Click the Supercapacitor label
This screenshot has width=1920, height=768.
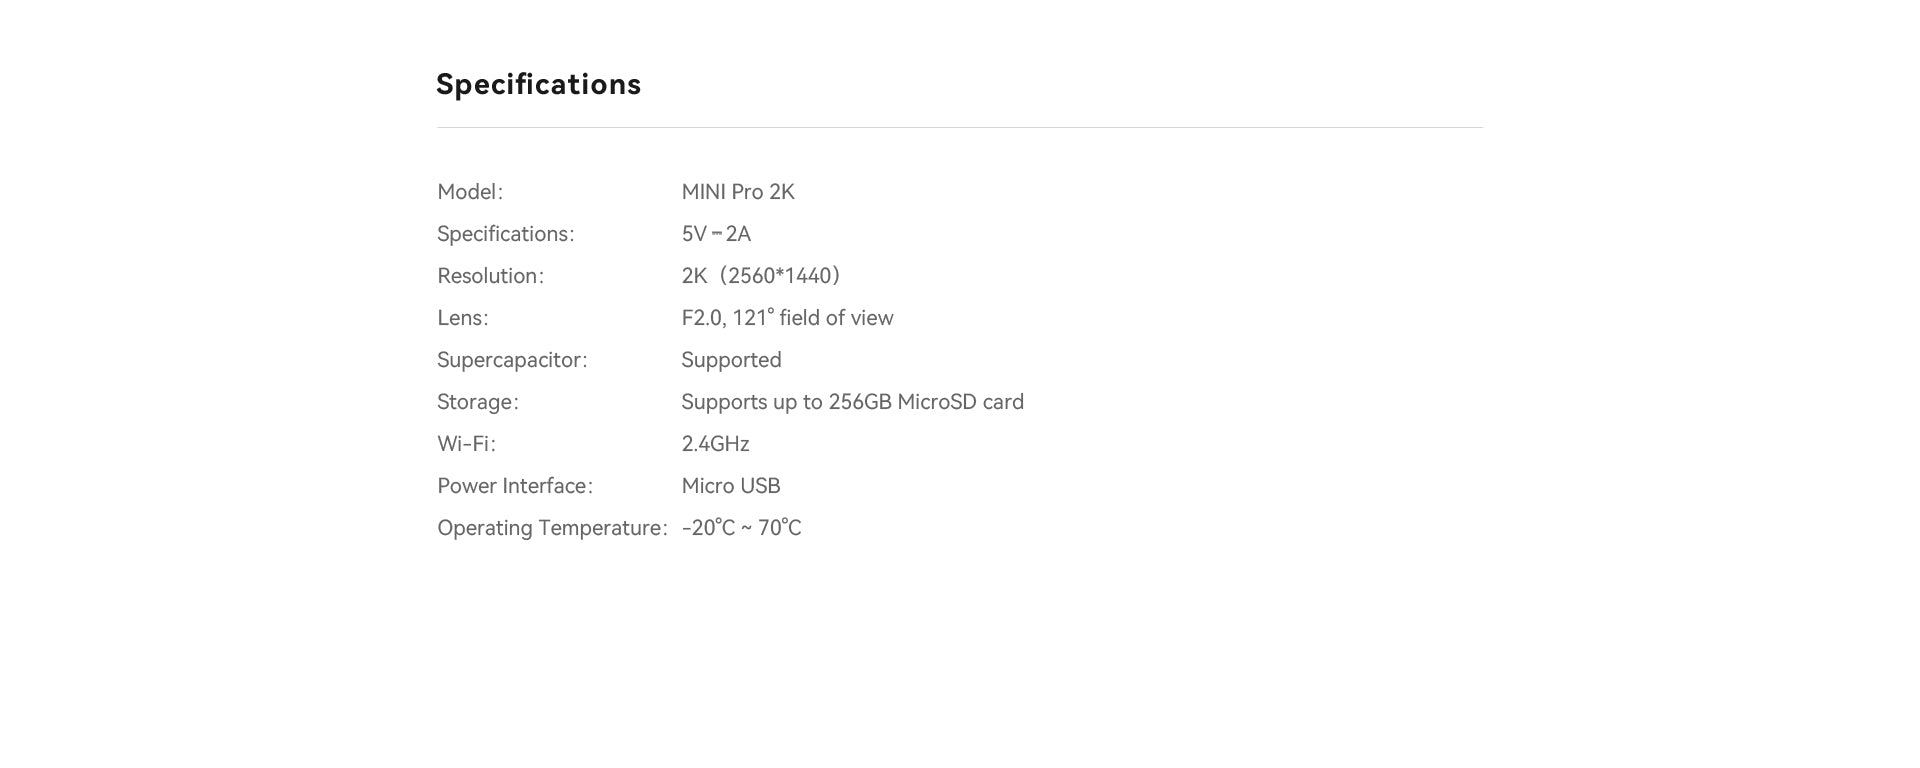coord(512,360)
